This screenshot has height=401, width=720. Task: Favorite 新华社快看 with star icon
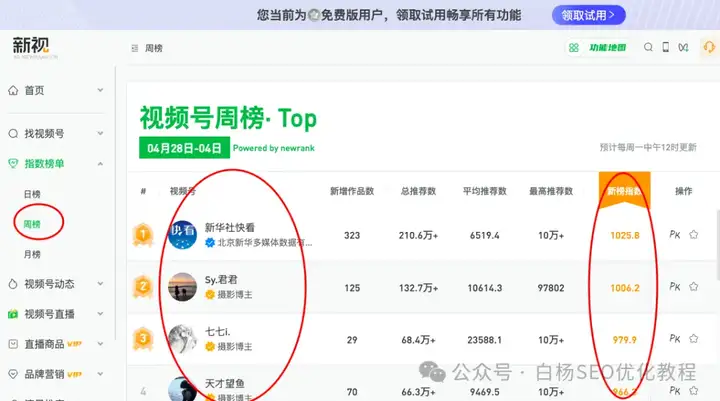[693, 235]
